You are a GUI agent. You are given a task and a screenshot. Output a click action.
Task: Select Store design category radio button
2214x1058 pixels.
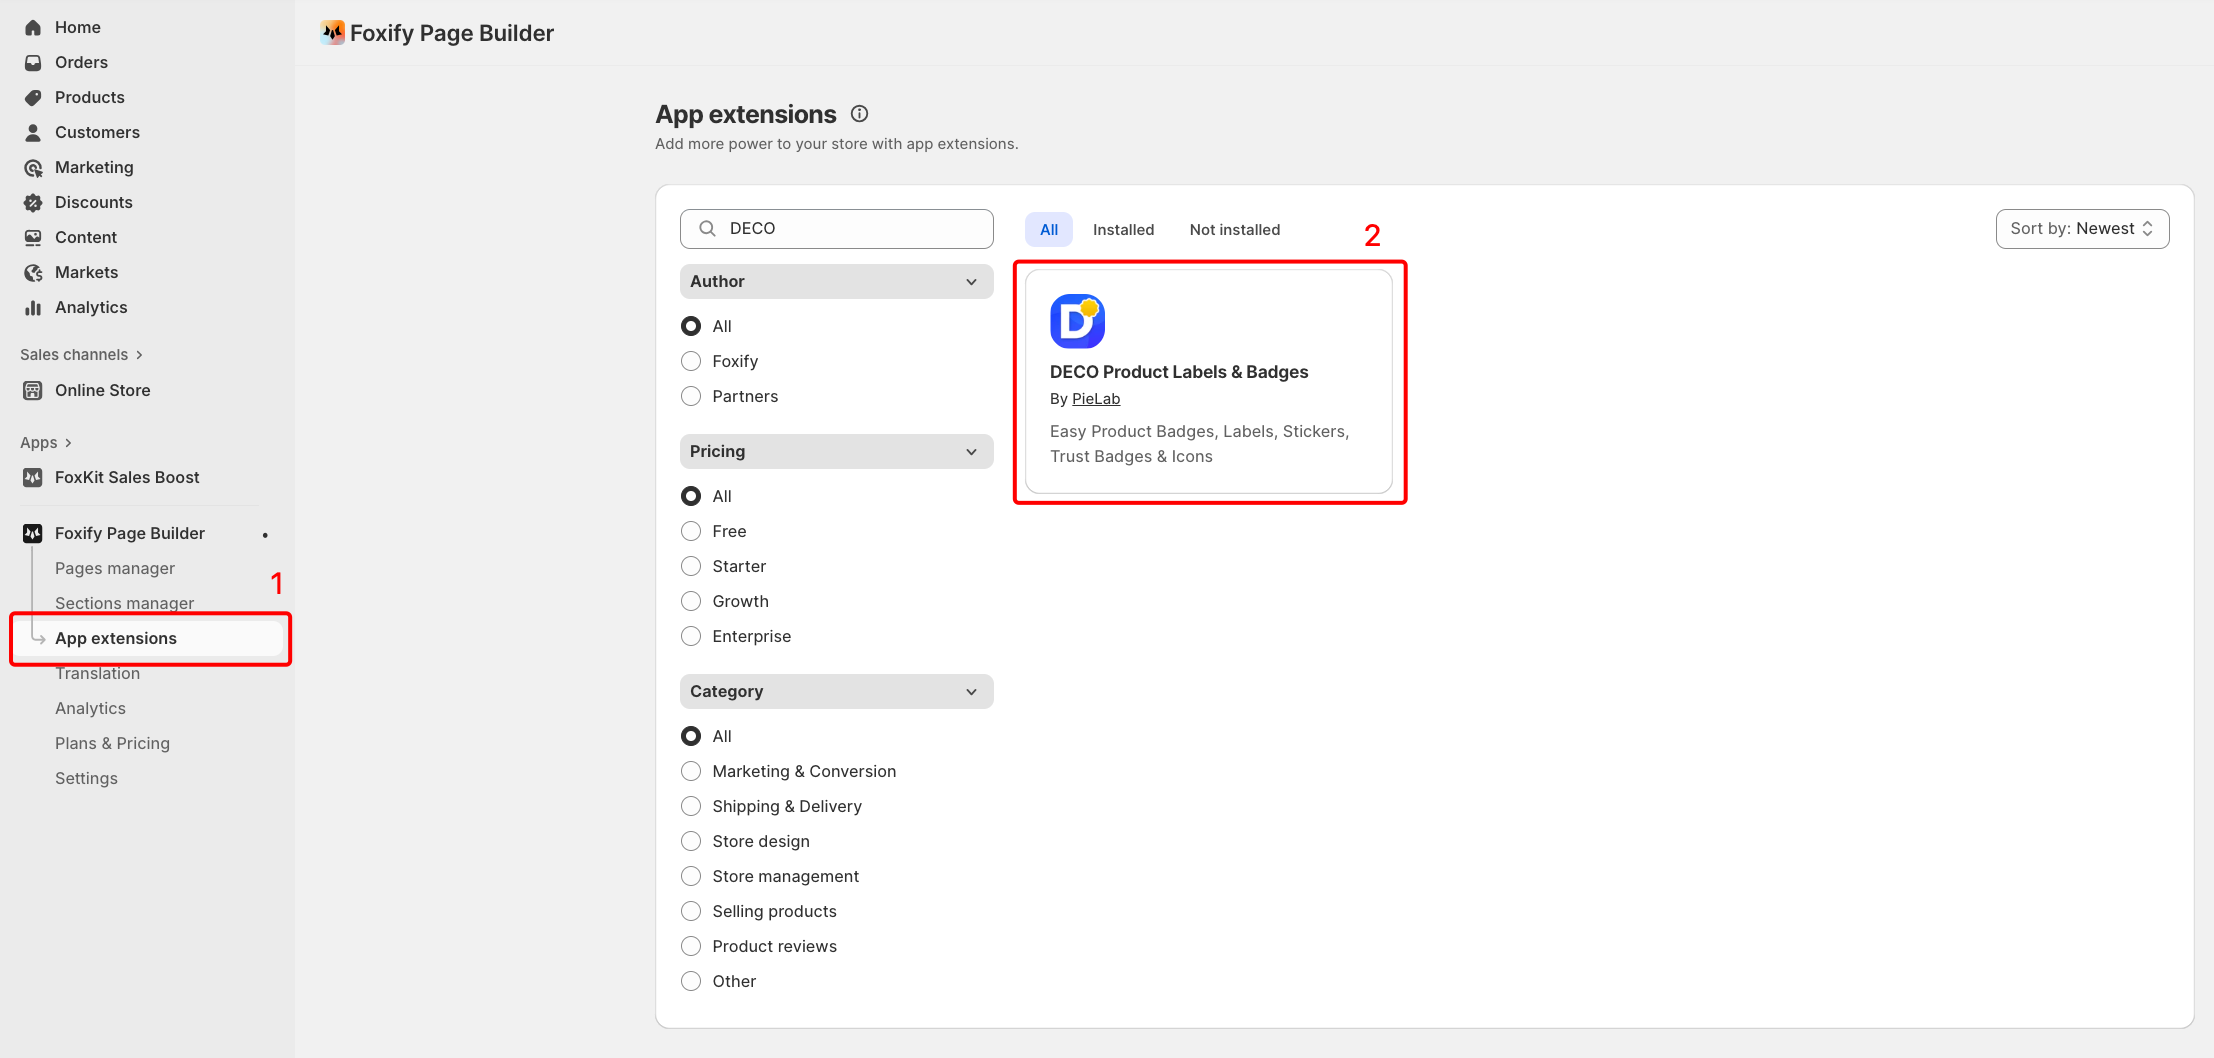point(691,841)
